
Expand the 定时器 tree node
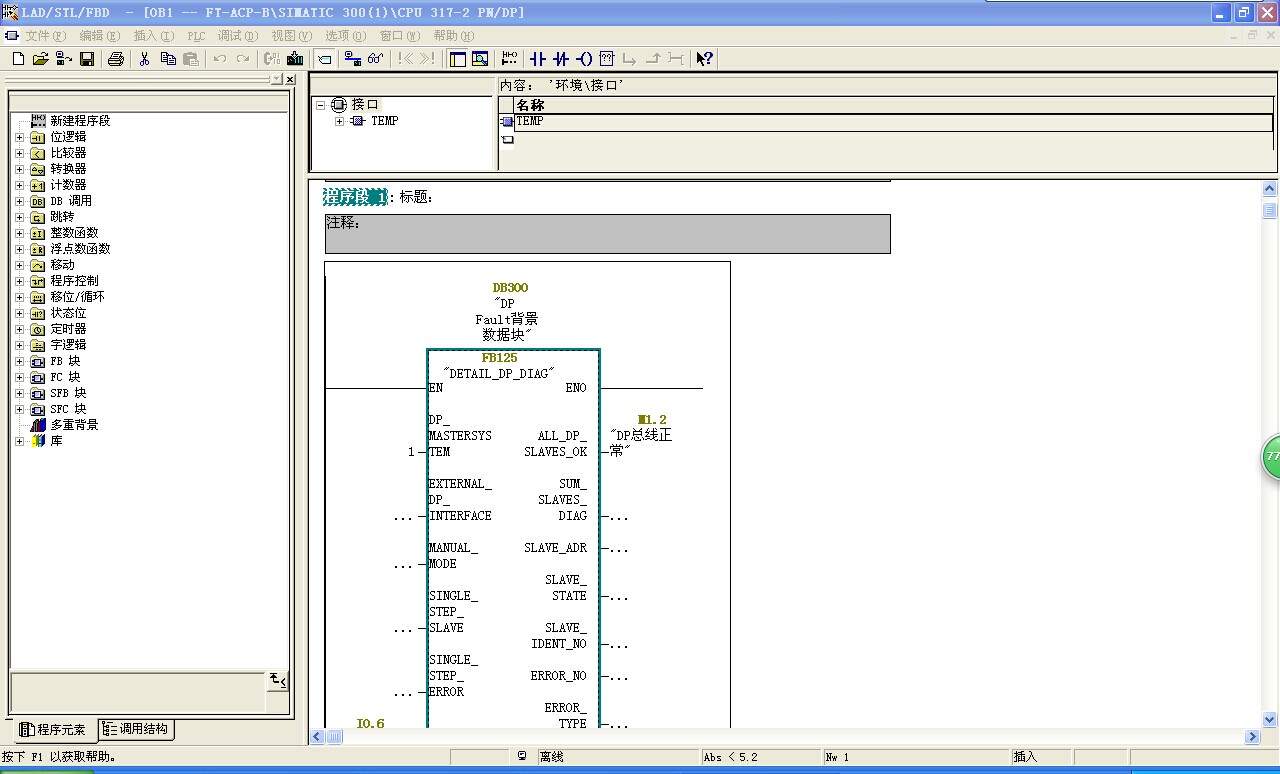(19, 329)
